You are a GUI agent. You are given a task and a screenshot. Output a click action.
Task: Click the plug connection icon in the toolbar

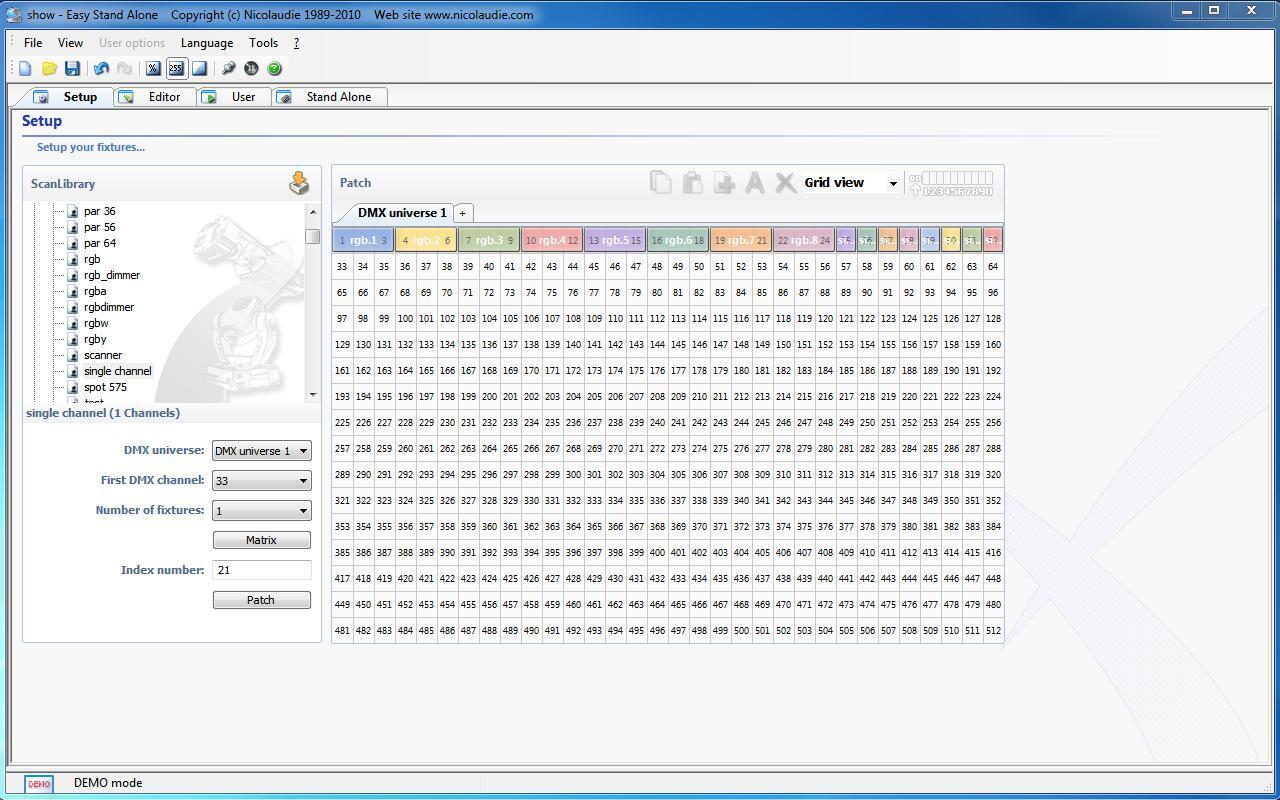229,69
